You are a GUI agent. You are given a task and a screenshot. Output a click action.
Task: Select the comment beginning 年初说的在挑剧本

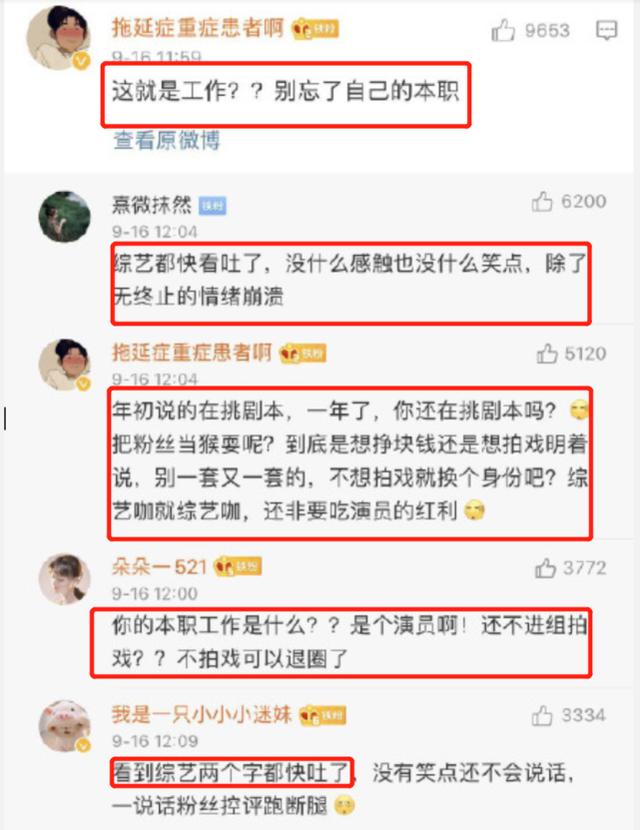[x=350, y=461]
